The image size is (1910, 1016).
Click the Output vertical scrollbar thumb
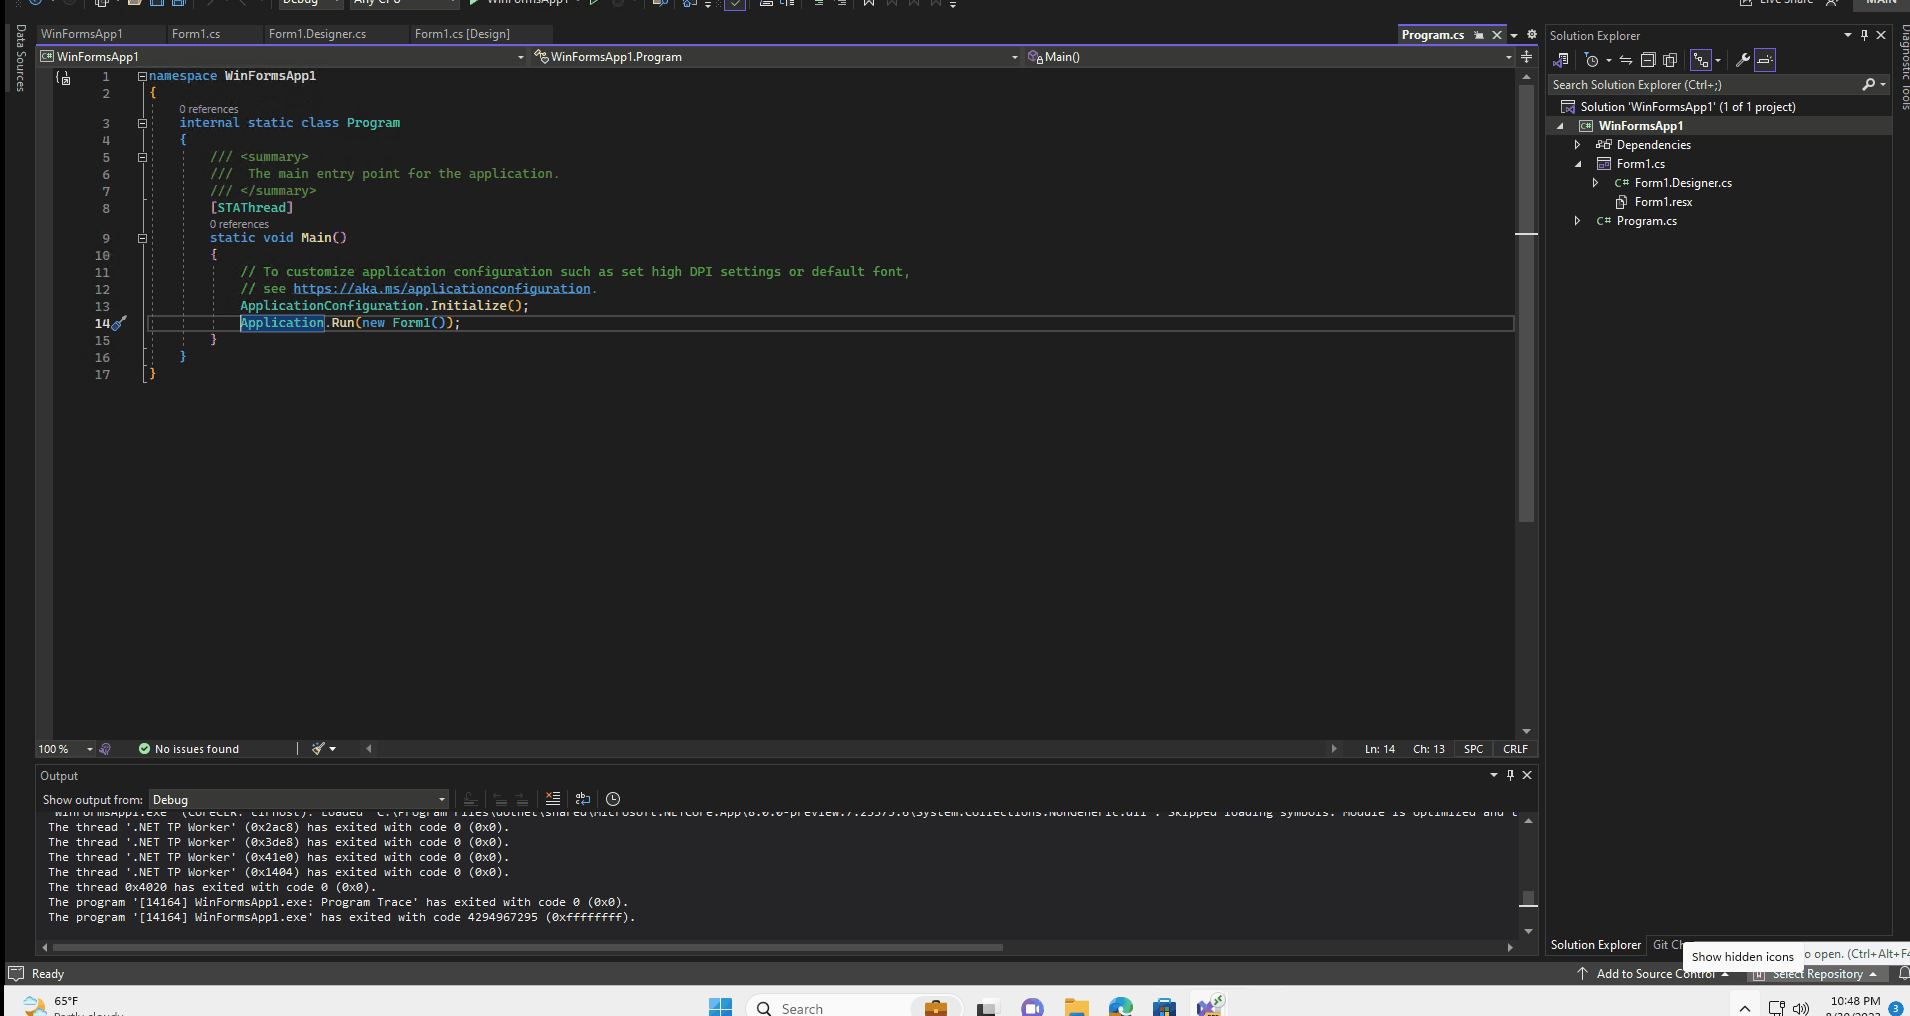point(1528,898)
